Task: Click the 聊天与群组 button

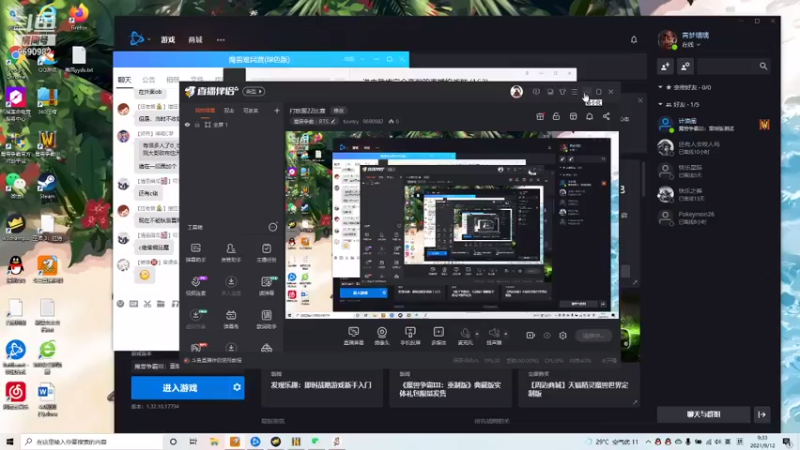Action: (704, 414)
